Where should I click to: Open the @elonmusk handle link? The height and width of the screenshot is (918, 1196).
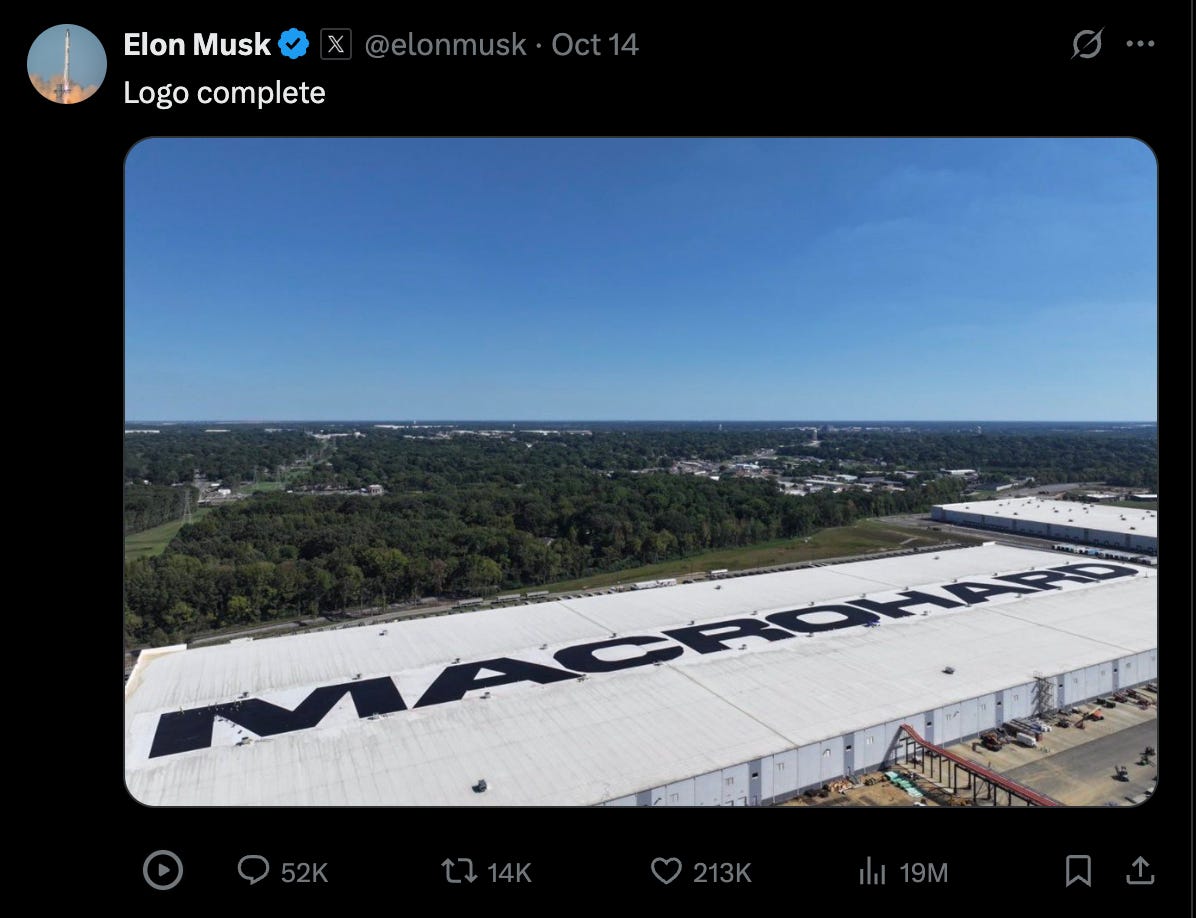coord(445,45)
